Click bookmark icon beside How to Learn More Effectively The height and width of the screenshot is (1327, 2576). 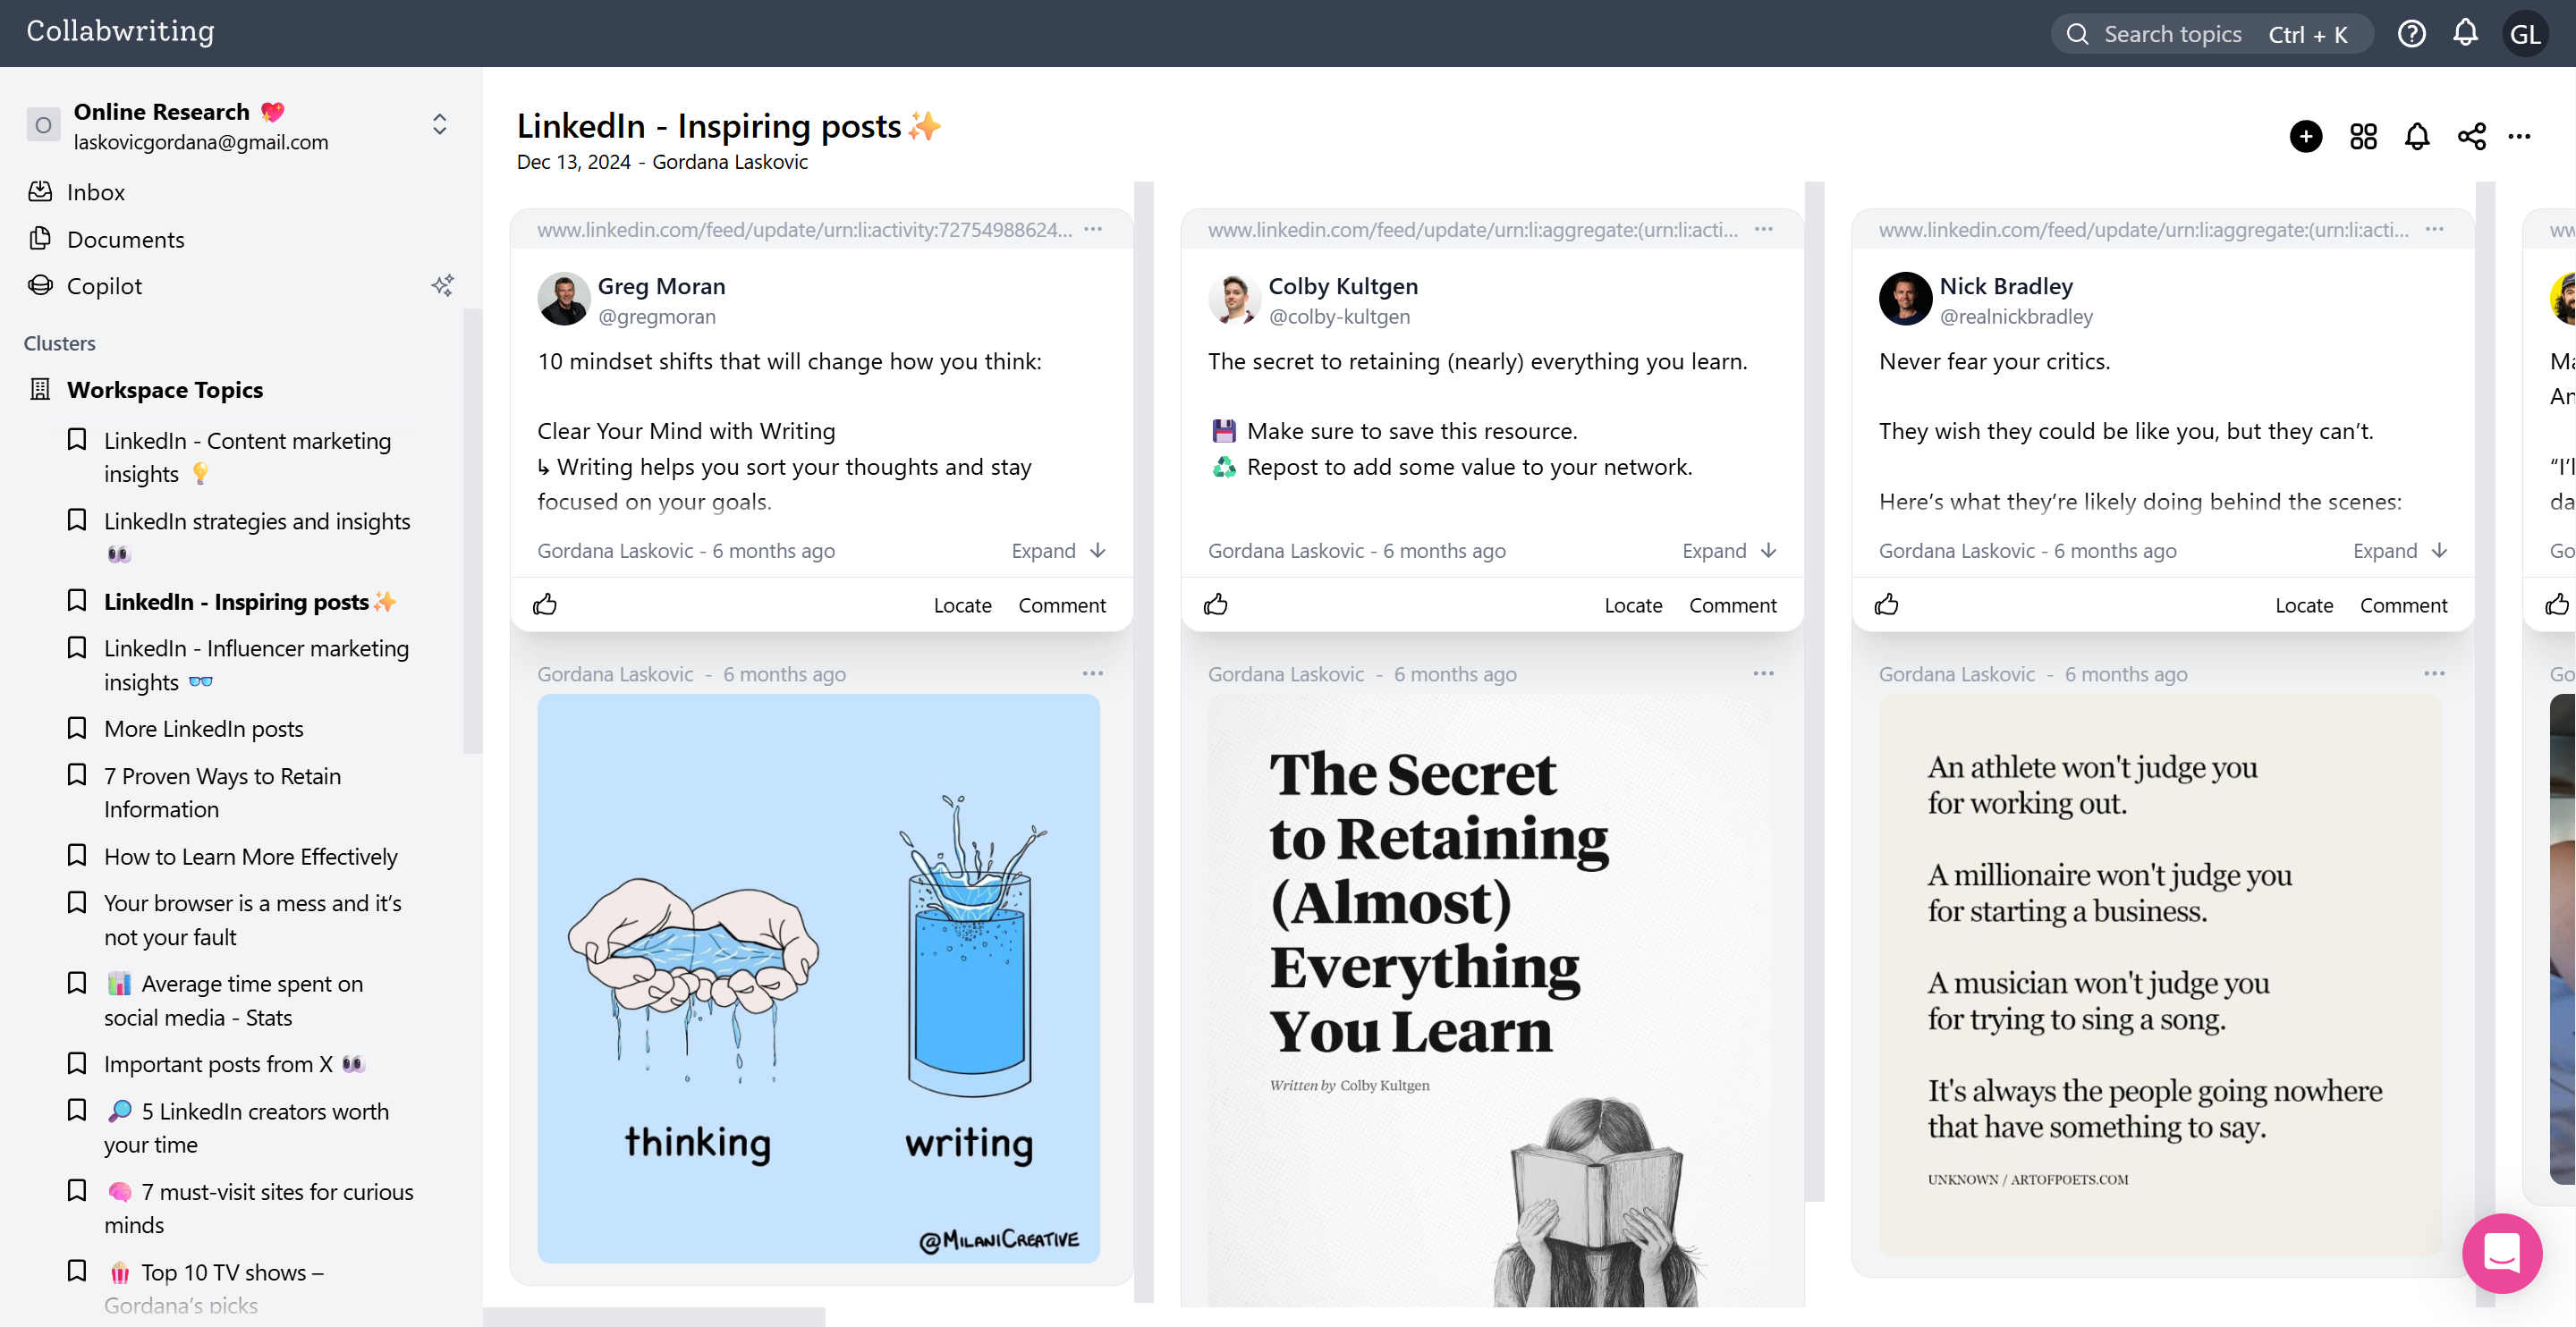[x=77, y=855]
